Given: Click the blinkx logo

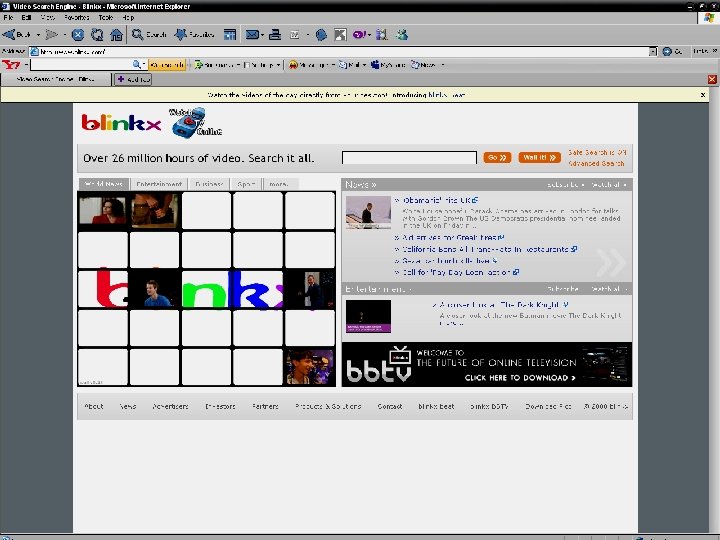Looking at the screenshot, I should click(x=121, y=123).
